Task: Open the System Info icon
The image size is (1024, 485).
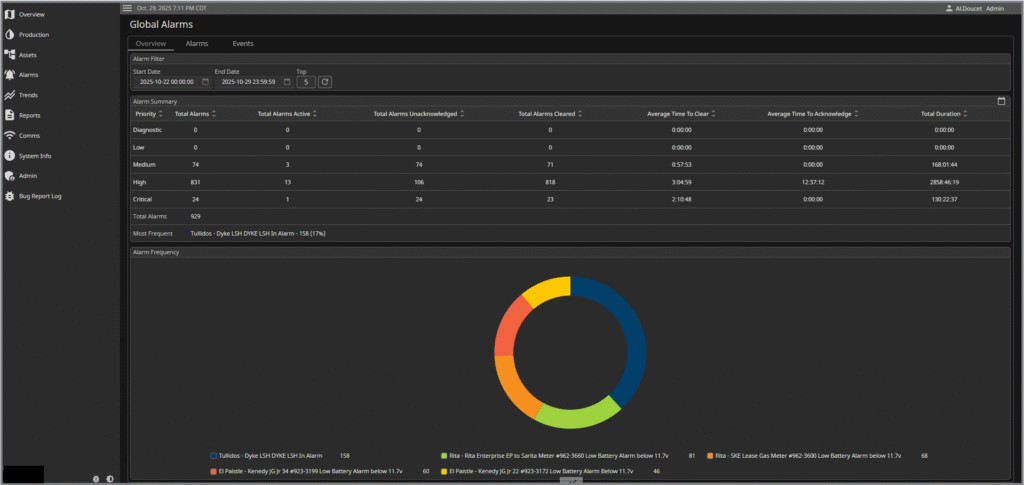Action: click(x=9, y=156)
